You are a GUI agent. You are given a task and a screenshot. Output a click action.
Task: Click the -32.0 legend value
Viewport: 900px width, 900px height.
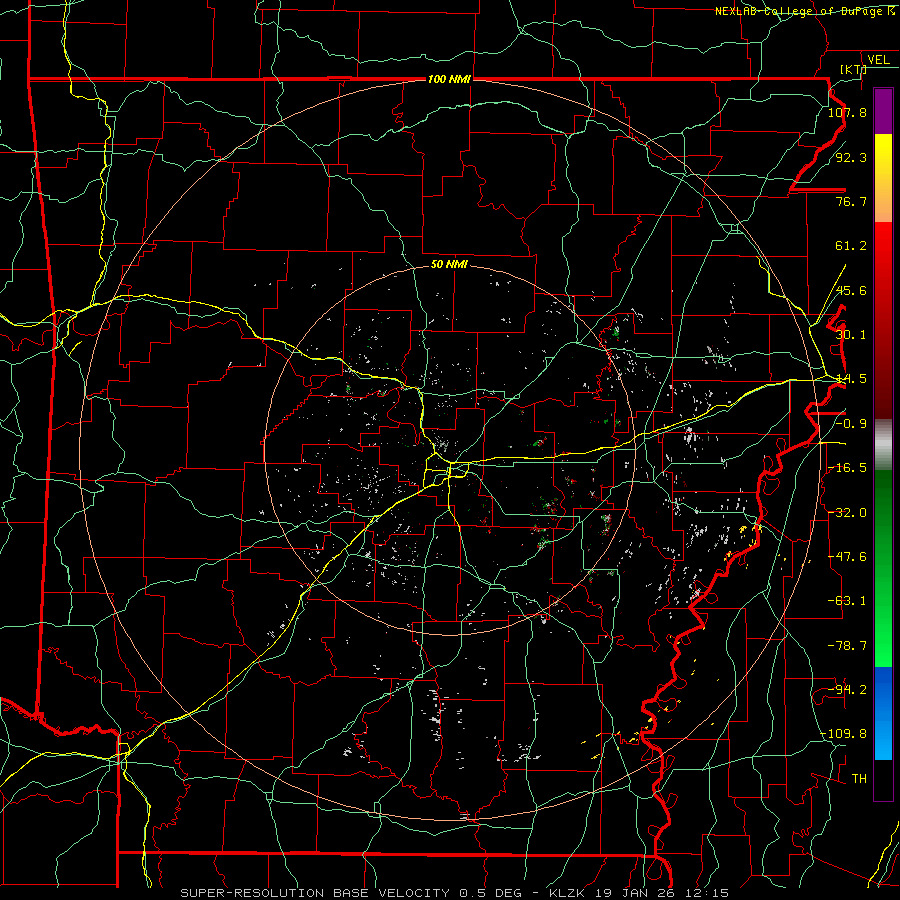[x=847, y=513]
